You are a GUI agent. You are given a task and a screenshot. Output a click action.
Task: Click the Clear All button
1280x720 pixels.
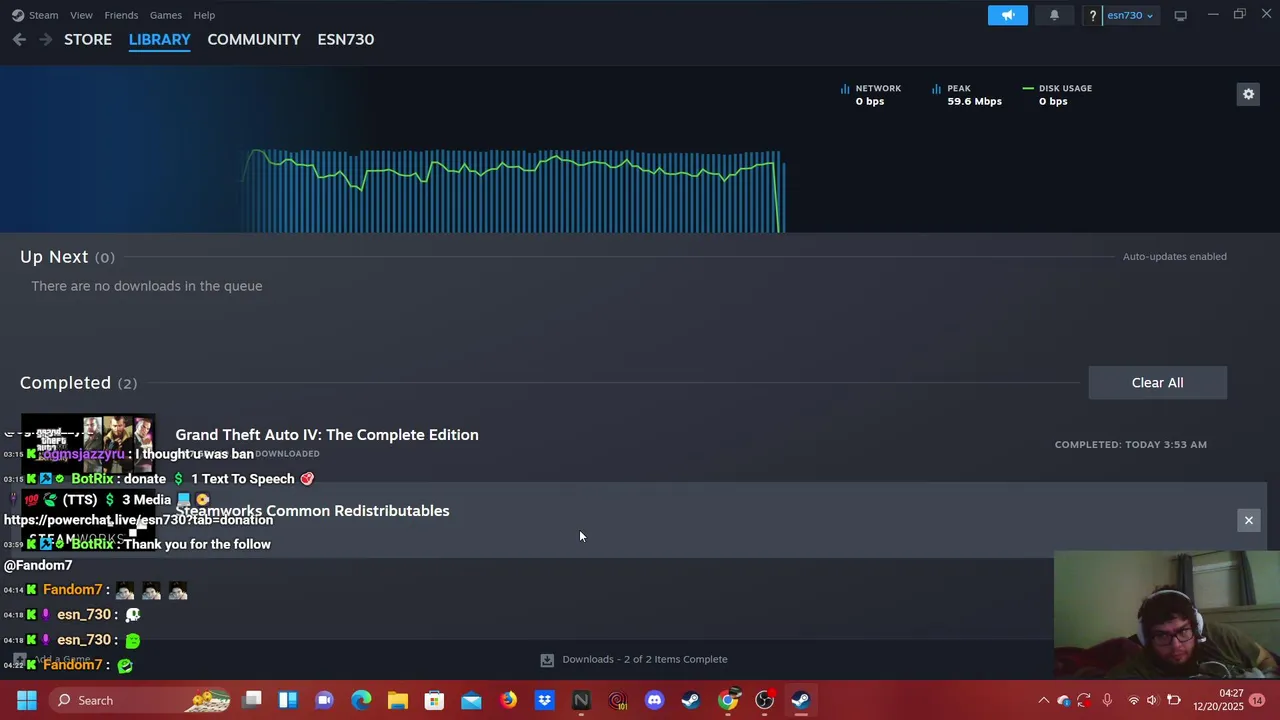click(x=1157, y=383)
